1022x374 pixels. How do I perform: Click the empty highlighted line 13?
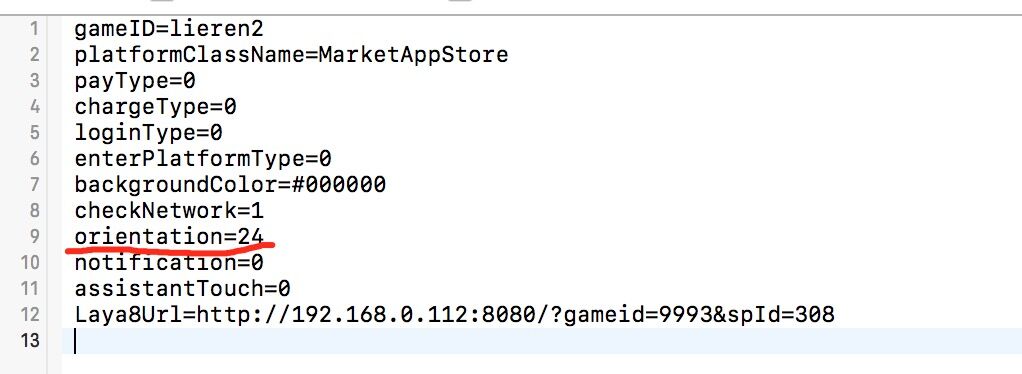click(542, 341)
